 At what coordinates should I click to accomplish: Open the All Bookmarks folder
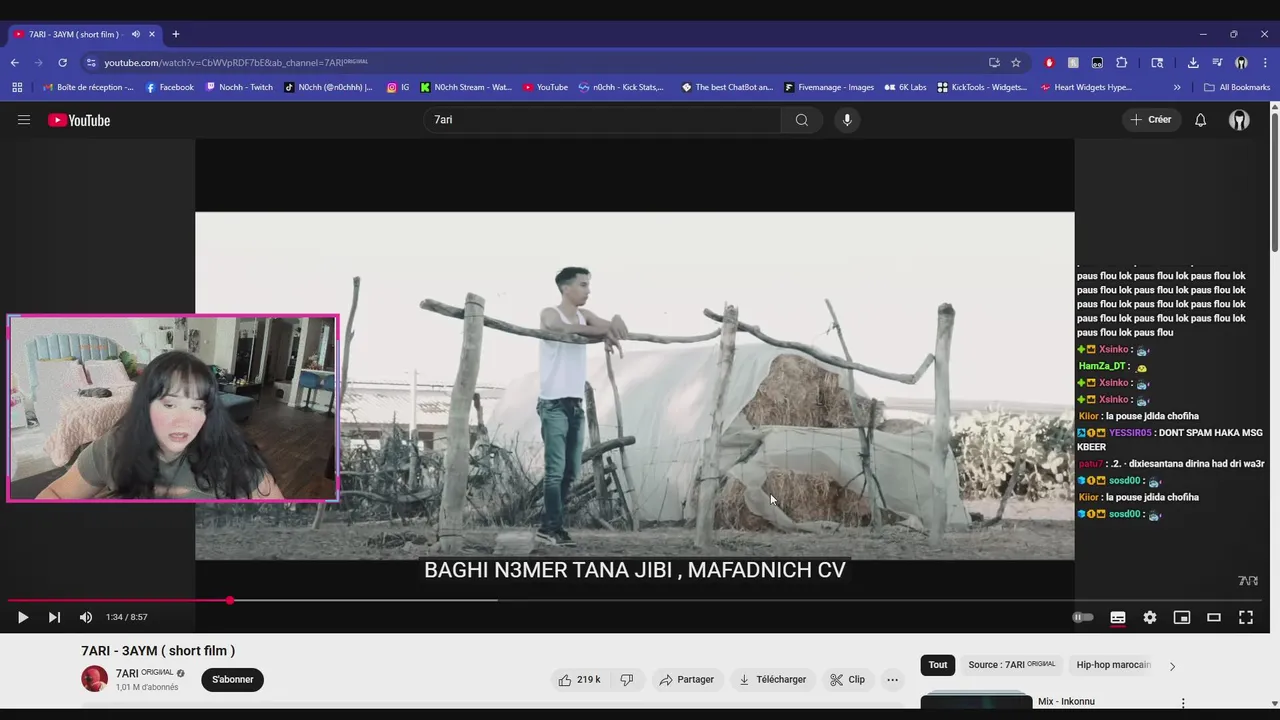coord(1237,87)
